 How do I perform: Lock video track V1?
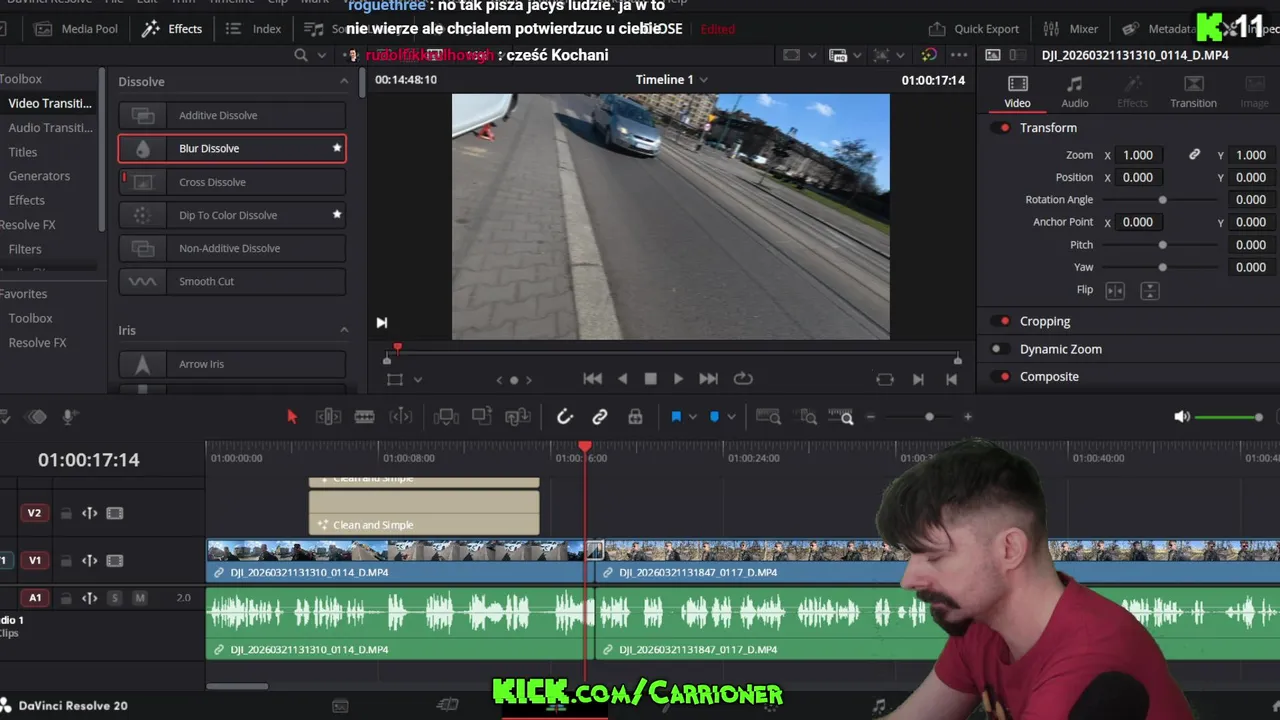[x=66, y=561]
